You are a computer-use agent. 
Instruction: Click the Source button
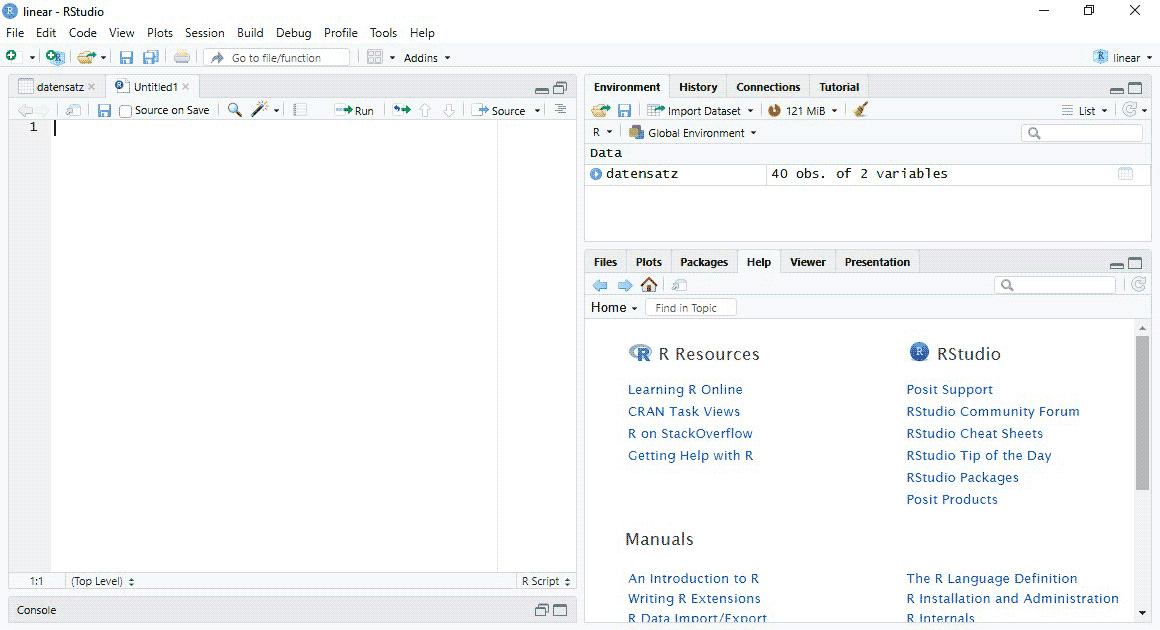(x=499, y=110)
